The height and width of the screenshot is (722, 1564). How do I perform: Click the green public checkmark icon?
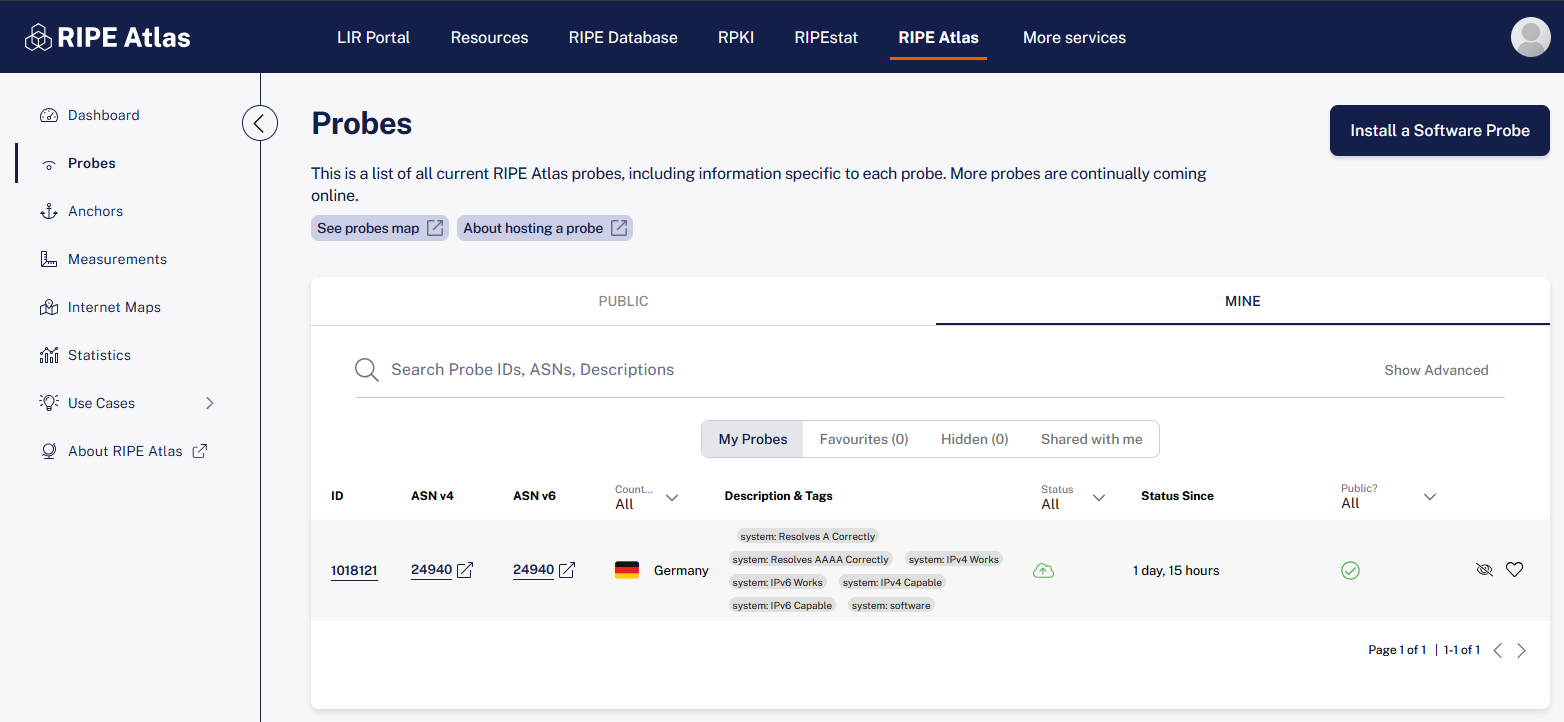(x=1350, y=571)
